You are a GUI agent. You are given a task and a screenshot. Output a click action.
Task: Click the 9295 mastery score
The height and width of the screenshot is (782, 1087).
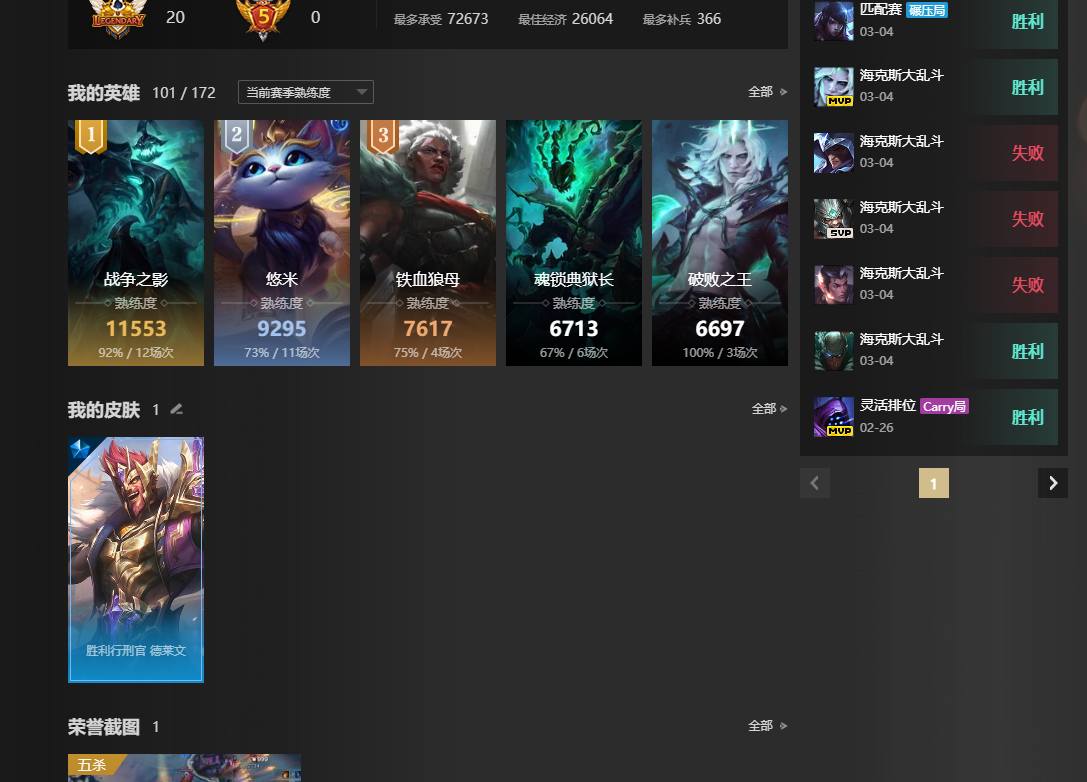pyautogui.click(x=281, y=329)
